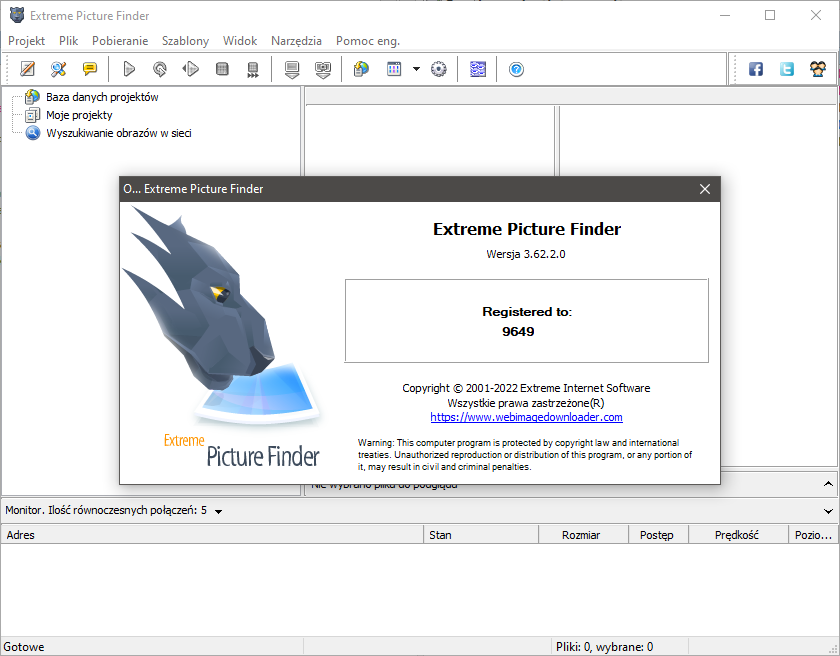Open the Pomoc eng. menu
This screenshot has height=656, width=840.
tap(368, 41)
